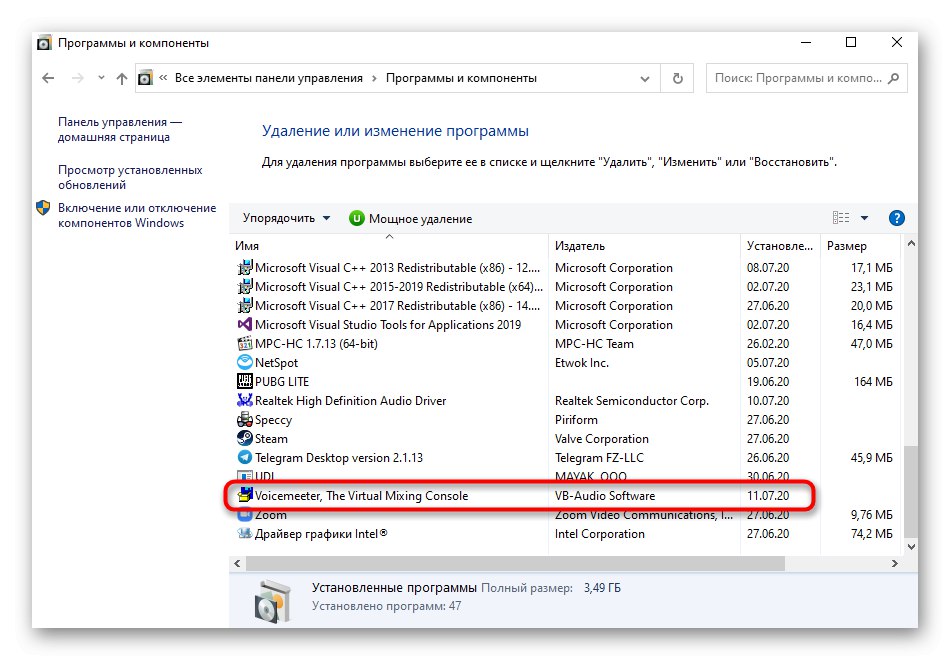This screenshot has height=660, width=950.
Task: Select Visual C++ 2017 Redistributable icon
Action: point(245,305)
